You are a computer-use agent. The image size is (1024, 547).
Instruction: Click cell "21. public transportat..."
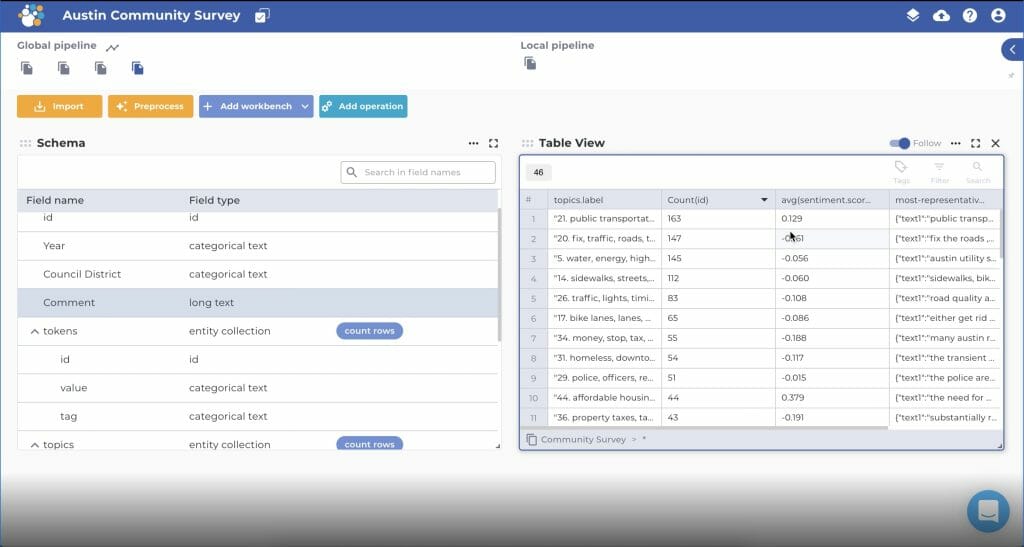pos(604,219)
